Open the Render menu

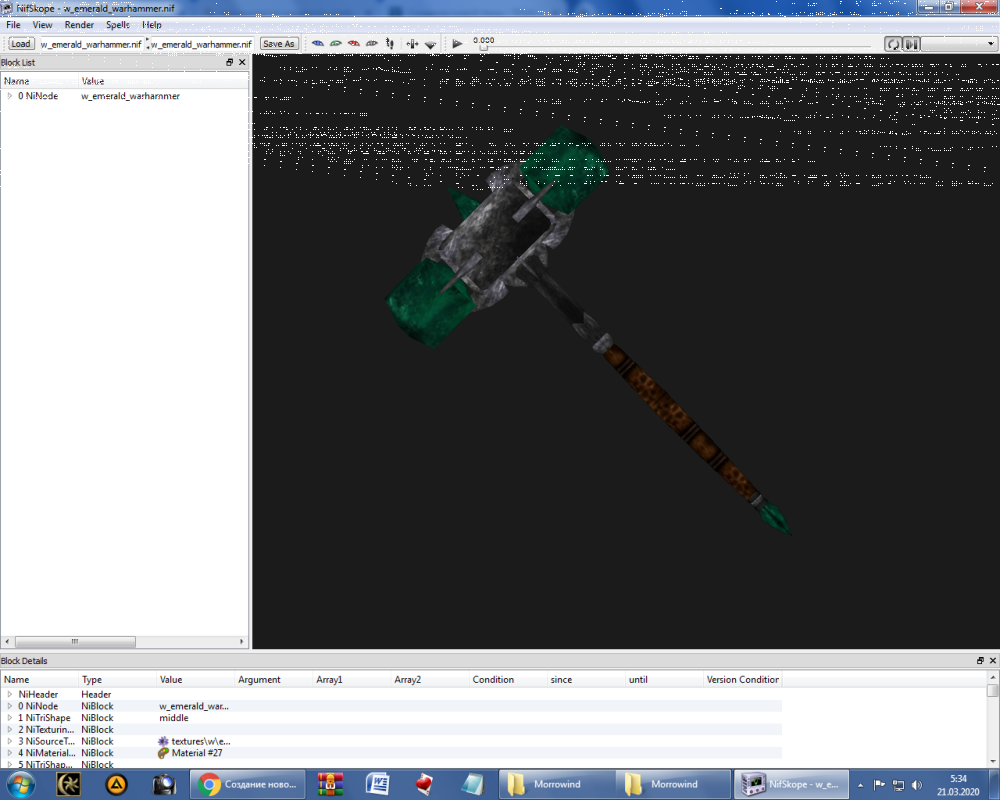pos(79,25)
